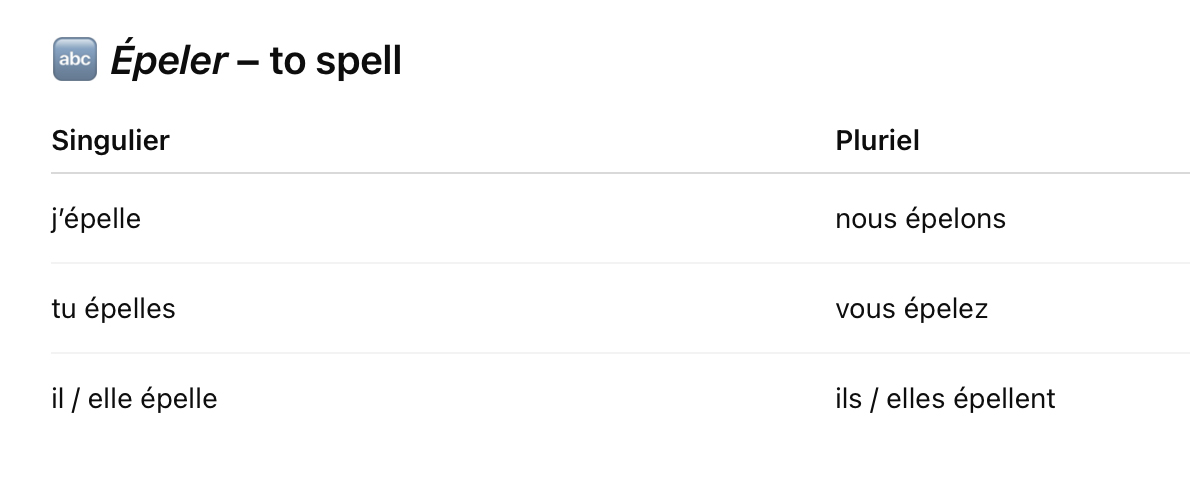Select the italic word Épeler in heading
Viewport: 1190px width, 486px height.
point(168,60)
